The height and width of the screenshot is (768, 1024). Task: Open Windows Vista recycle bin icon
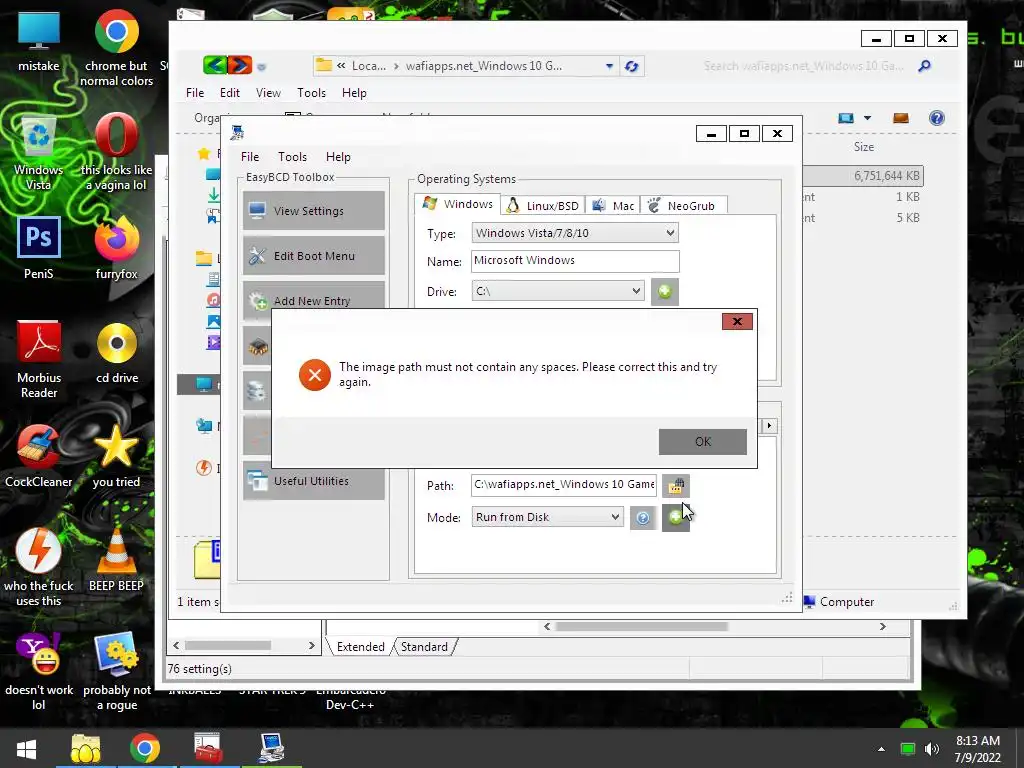39,152
